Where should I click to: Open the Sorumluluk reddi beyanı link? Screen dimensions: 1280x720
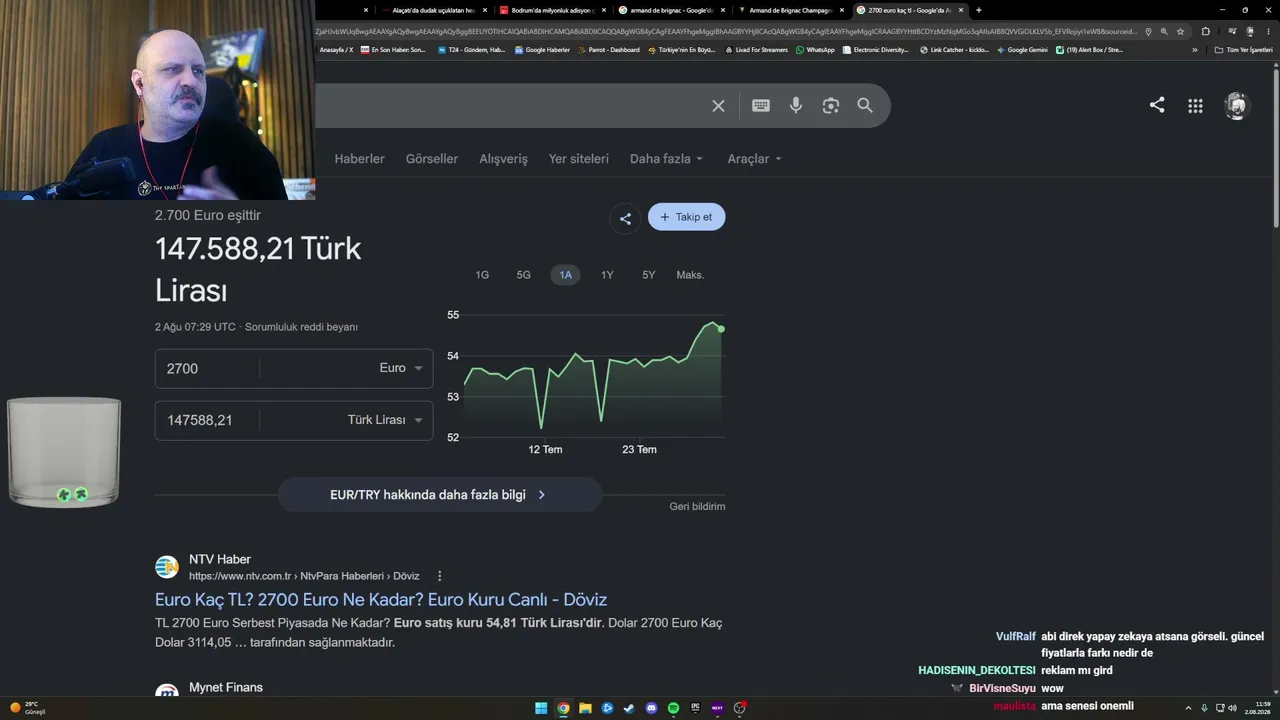point(301,327)
